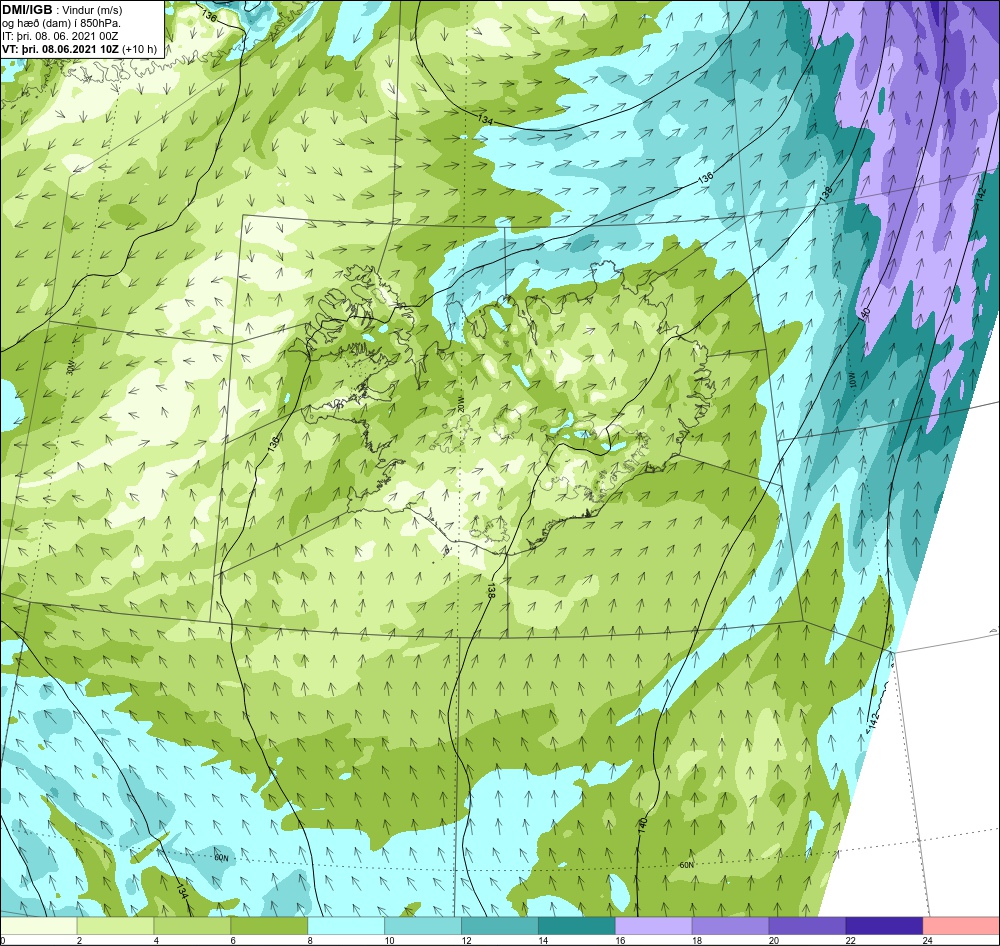
Task: Choose the 20–22 m/s violet swatch
Action: tap(807, 925)
